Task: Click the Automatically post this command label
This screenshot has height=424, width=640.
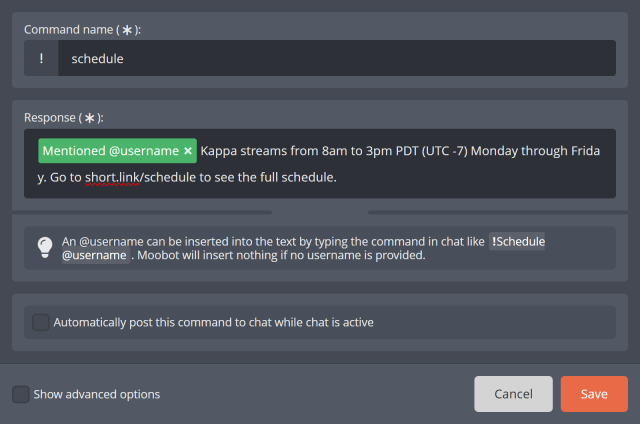Action: [x=213, y=322]
